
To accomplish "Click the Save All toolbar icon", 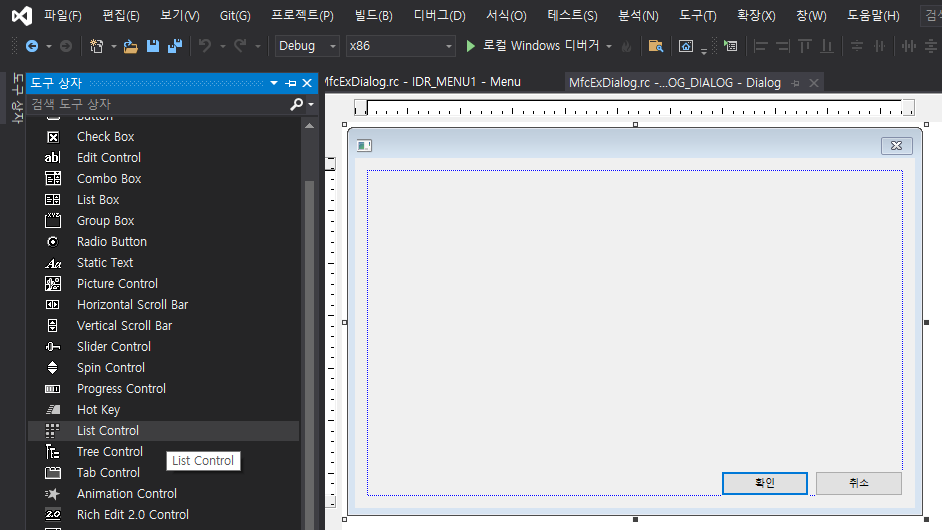I will click(175, 46).
